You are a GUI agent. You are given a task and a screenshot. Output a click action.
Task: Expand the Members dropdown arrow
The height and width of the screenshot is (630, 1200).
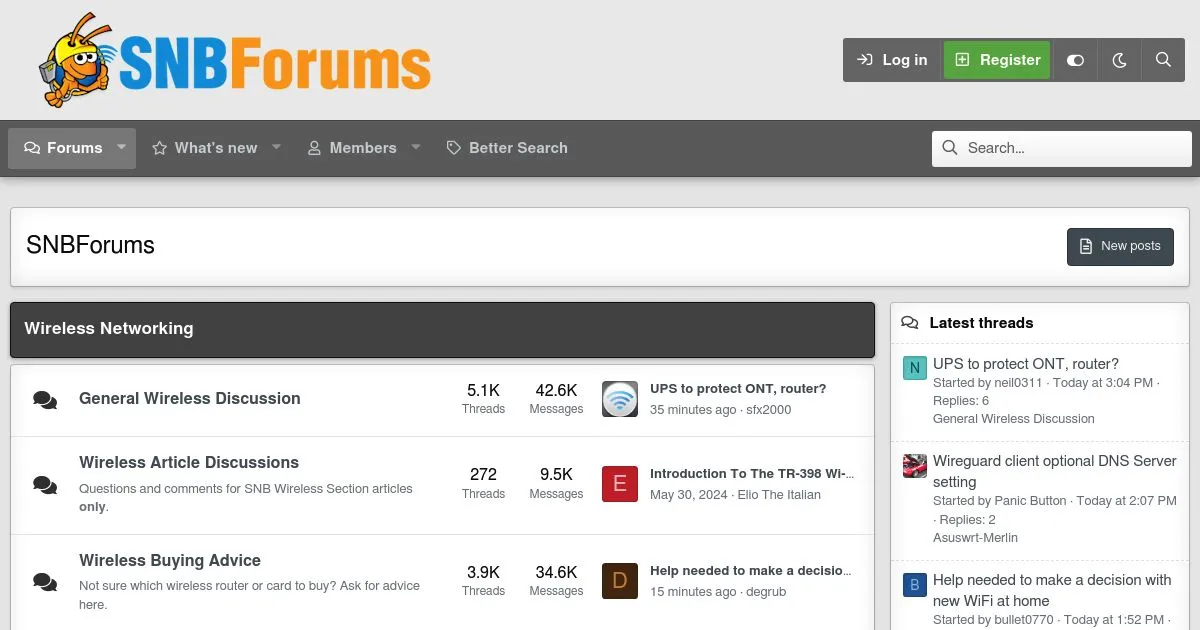point(416,148)
